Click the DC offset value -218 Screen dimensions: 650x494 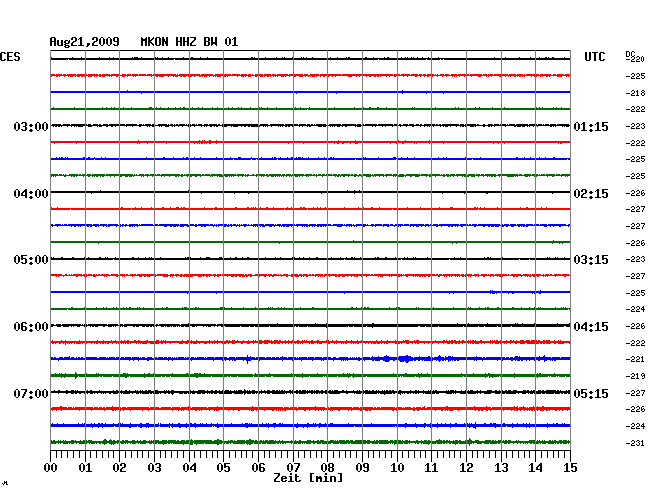tap(635, 93)
